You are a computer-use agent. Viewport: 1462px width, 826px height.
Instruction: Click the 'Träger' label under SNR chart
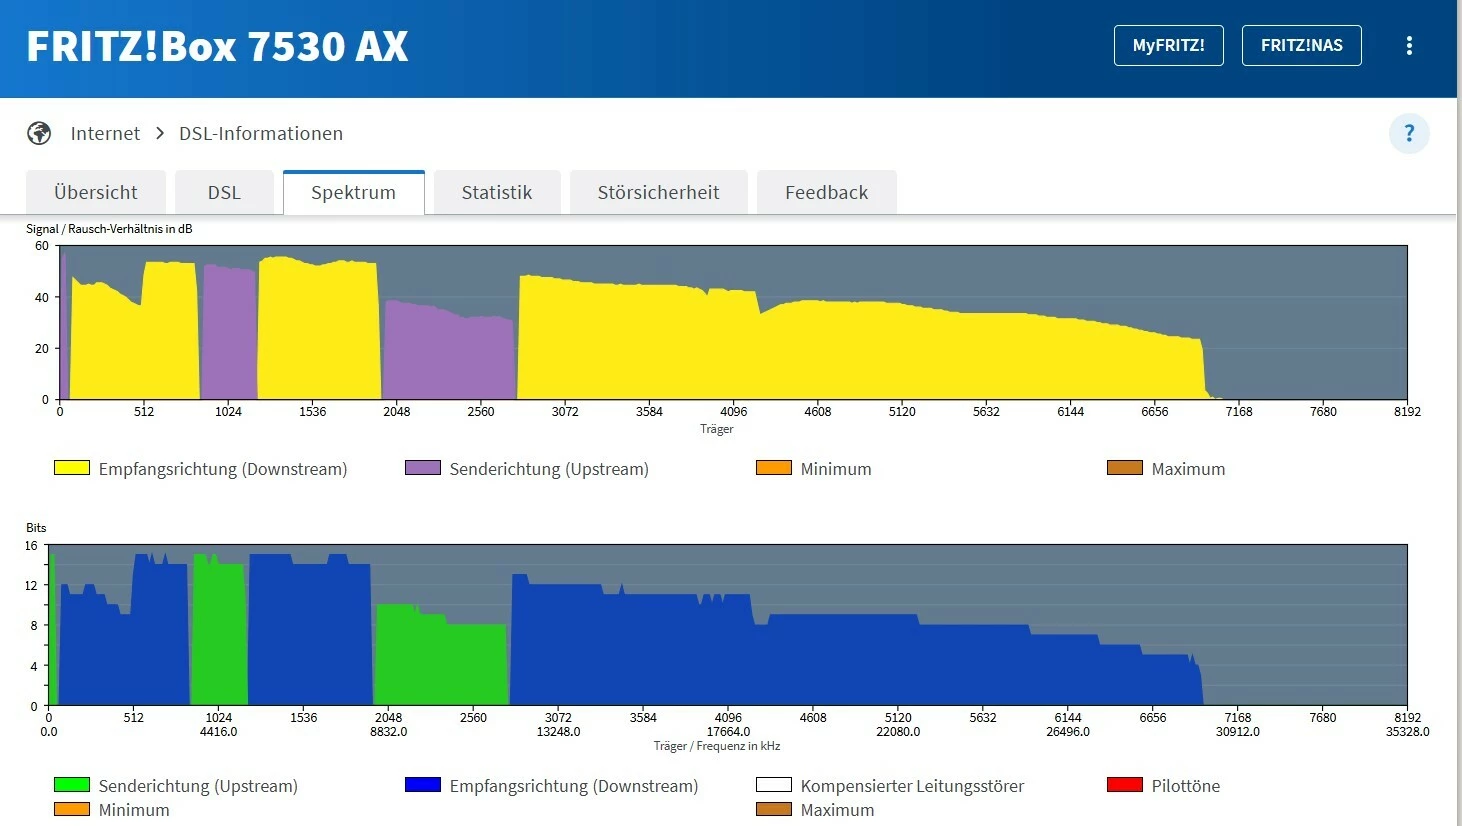click(x=717, y=429)
